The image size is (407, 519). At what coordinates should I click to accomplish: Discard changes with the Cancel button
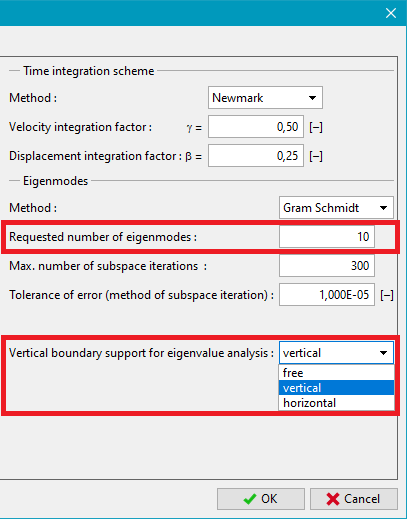tap(354, 499)
